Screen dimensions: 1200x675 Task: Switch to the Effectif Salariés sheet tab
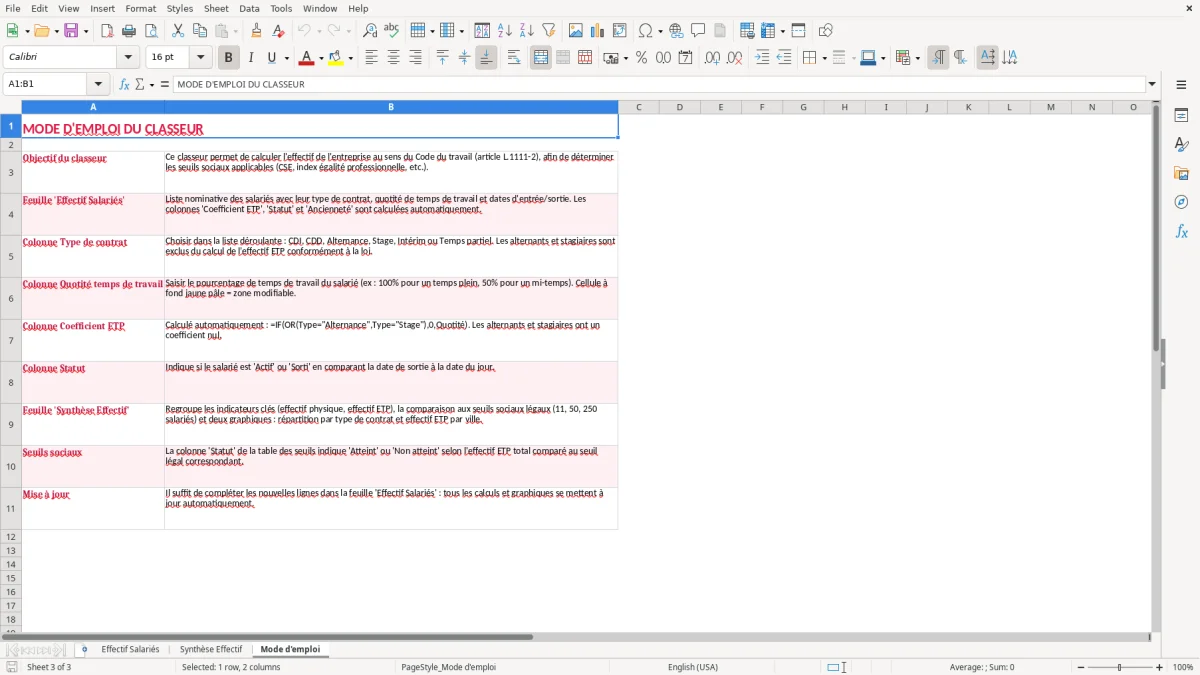click(130, 649)
